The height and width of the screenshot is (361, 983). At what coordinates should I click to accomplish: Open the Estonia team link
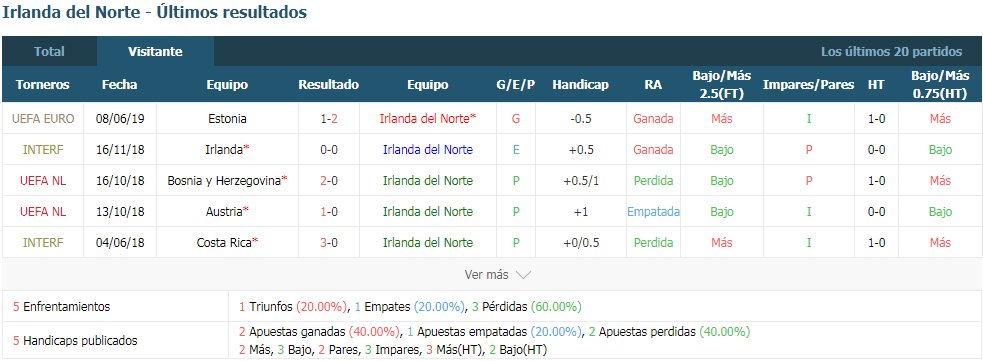(x=227, y=118)
